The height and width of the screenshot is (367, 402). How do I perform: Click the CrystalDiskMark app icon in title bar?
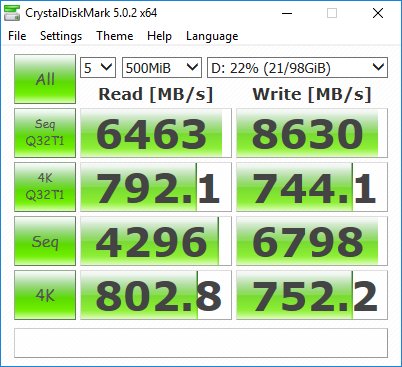[x=12, y=13]
